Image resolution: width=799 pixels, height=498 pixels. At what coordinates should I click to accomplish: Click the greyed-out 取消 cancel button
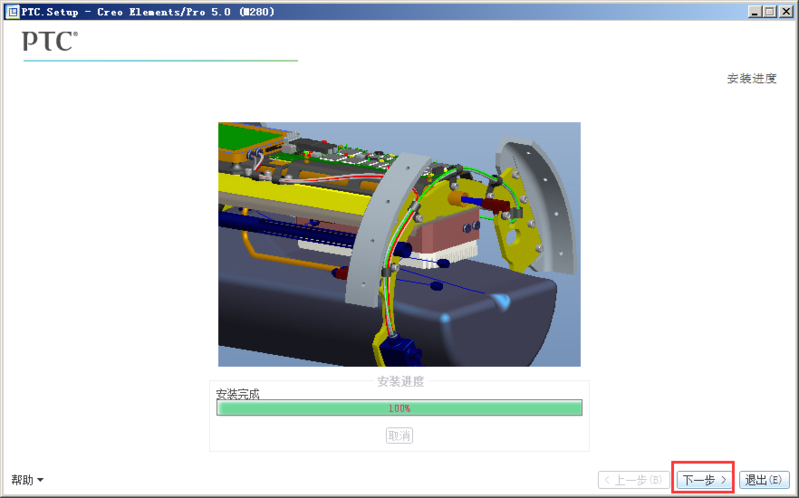coord(399,436)
